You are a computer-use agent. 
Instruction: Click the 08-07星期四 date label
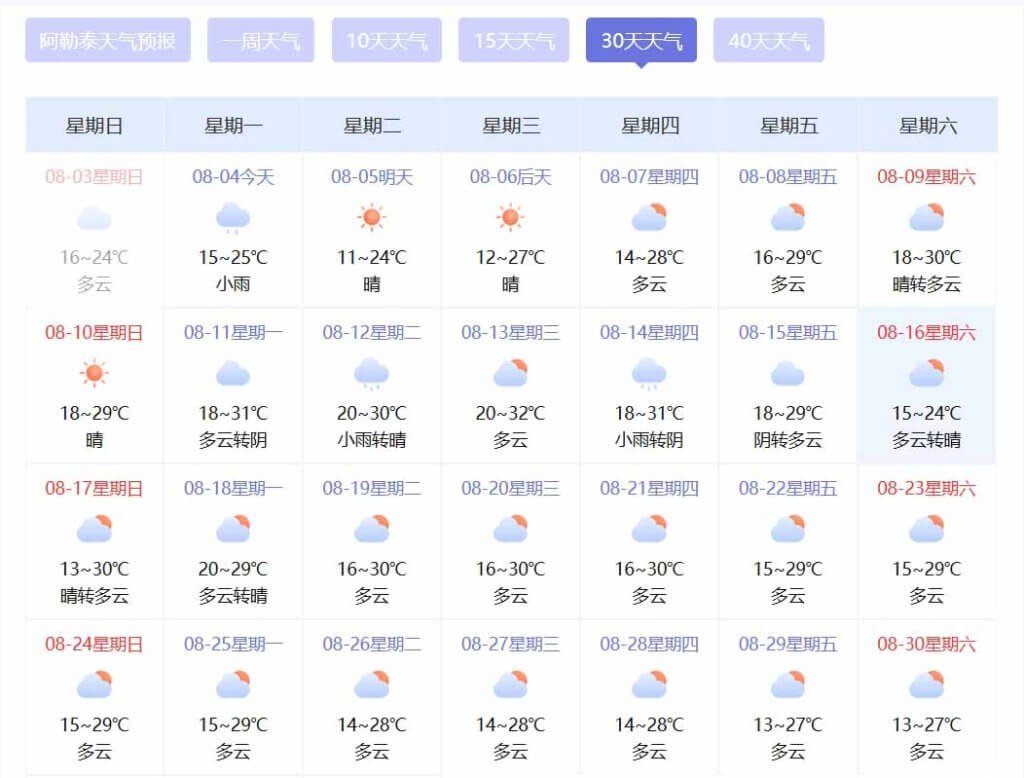click(649, 177)
